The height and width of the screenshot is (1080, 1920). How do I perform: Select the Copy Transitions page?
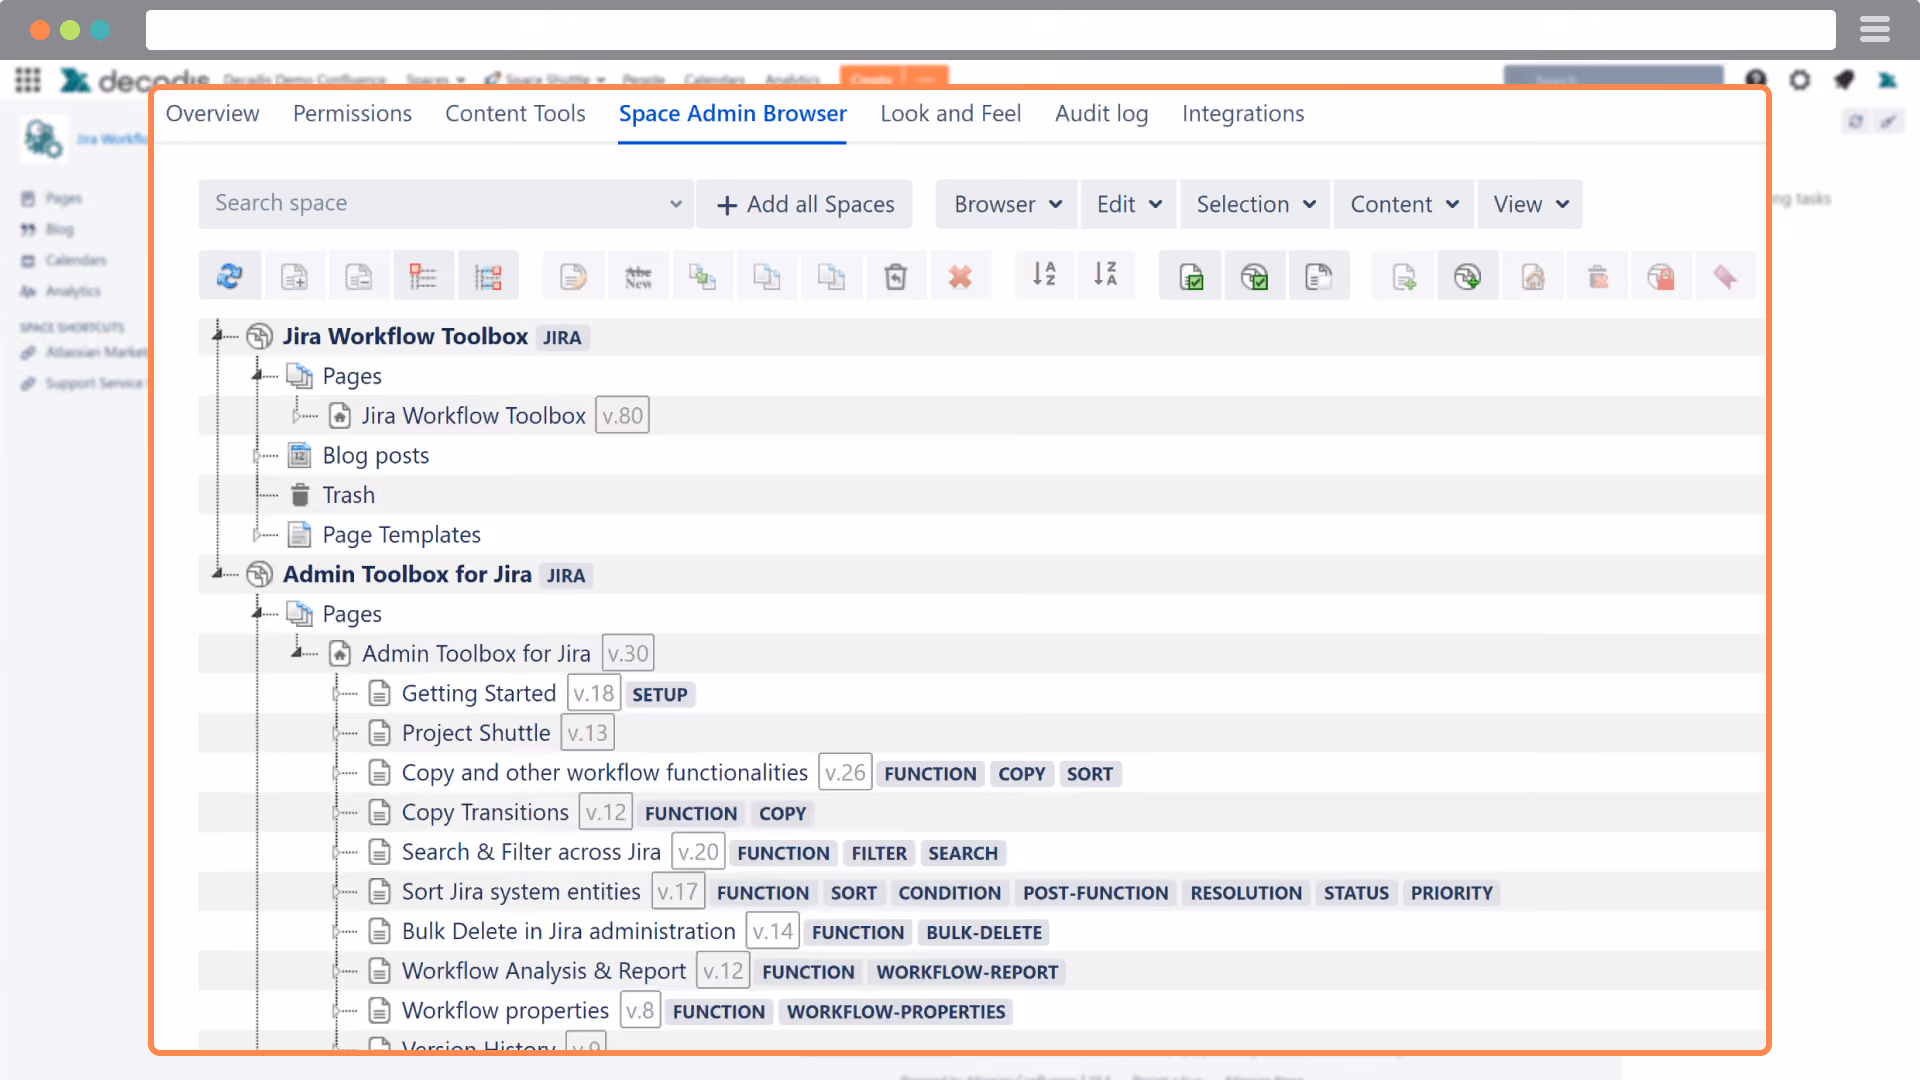pyautogui.click(x=485, y=812)
